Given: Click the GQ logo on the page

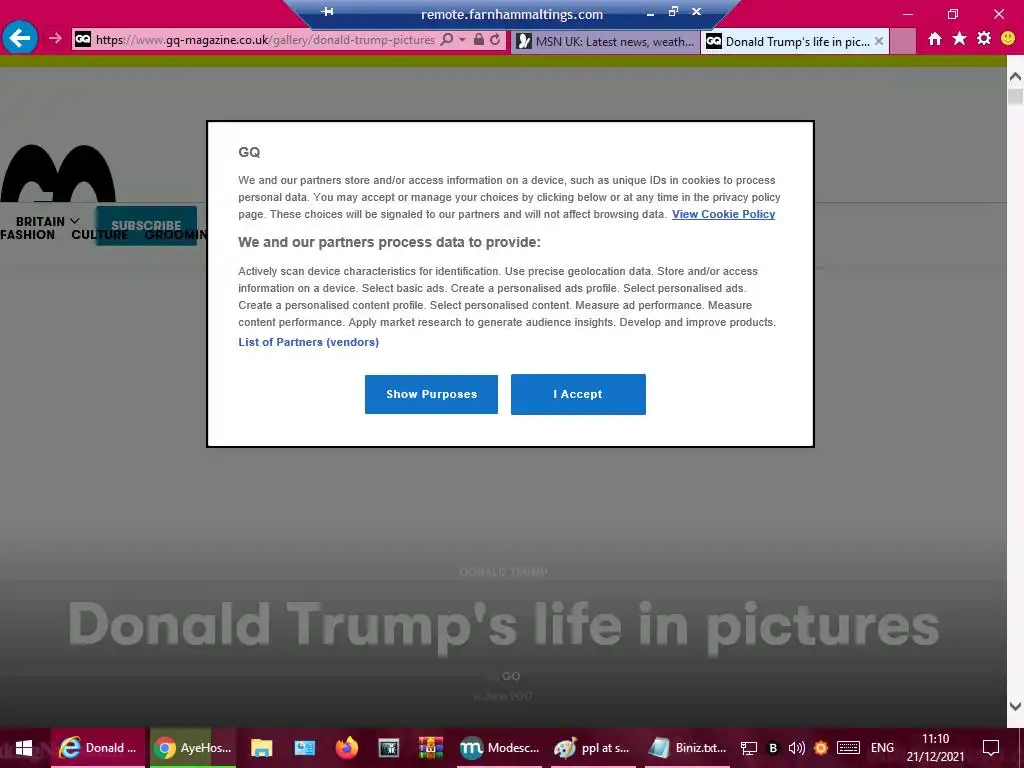Looking at the screenshot, I should (x=57, y=173).
